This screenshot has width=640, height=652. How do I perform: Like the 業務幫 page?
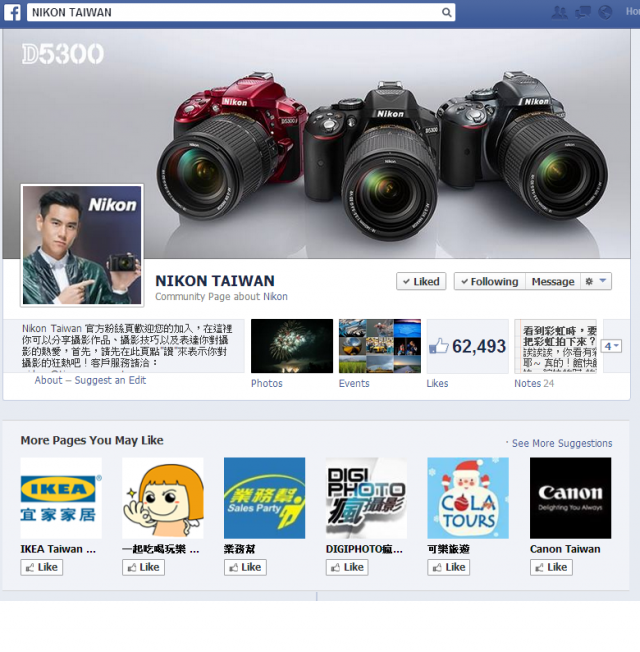pos(245,568)
